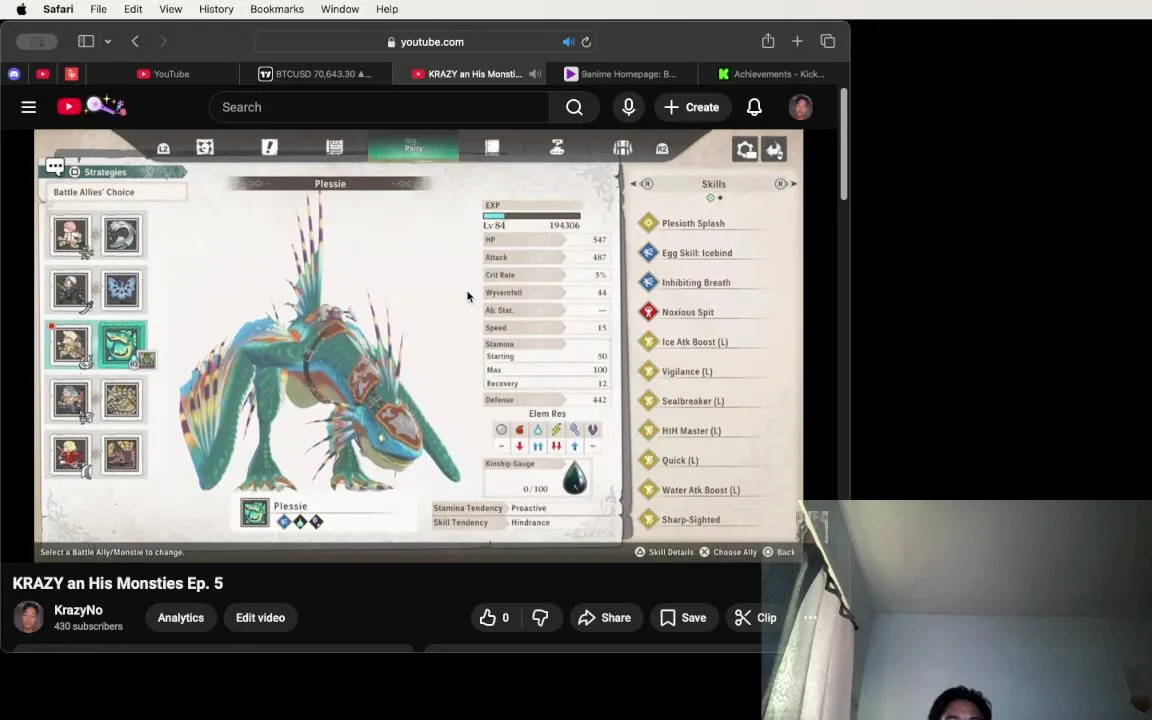Click the Noxious Spit skill icon
This screenshot has height=720, width=1152.
[648, 312]
